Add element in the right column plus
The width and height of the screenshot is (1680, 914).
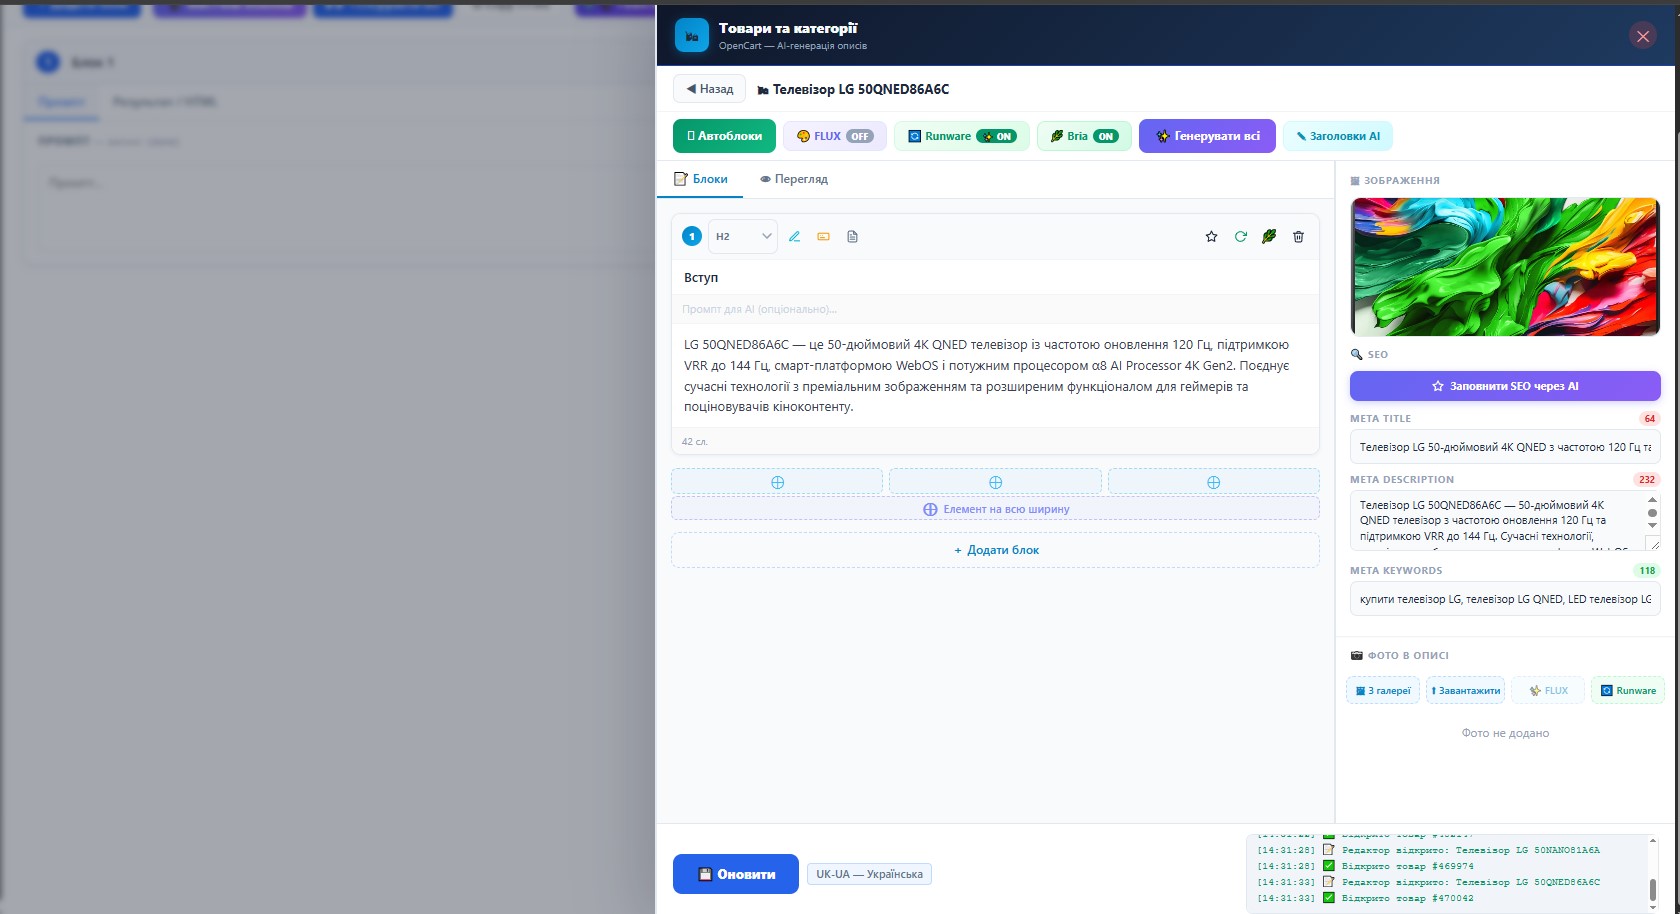[1213, 482]
